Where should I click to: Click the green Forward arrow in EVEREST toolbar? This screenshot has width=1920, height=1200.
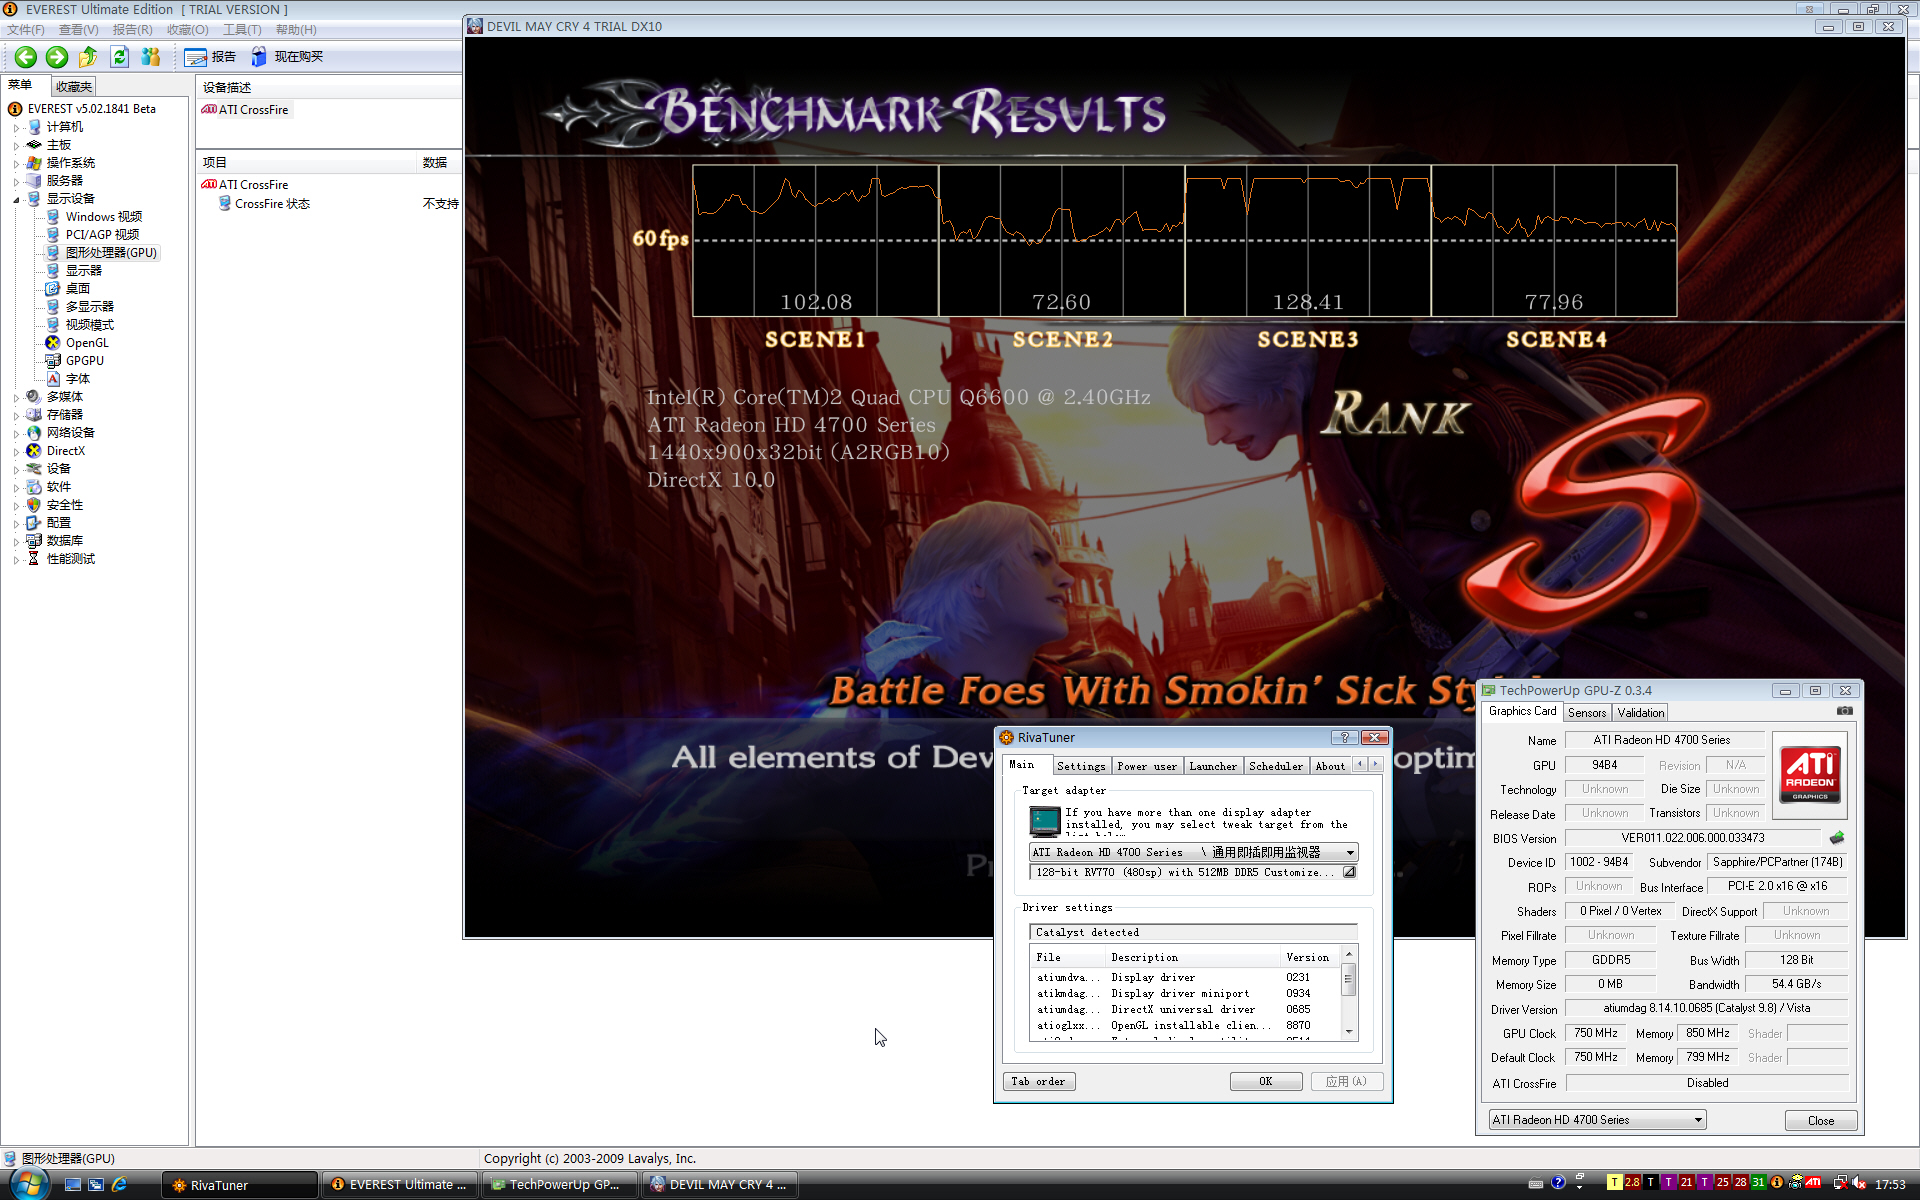tap(57, 57)
